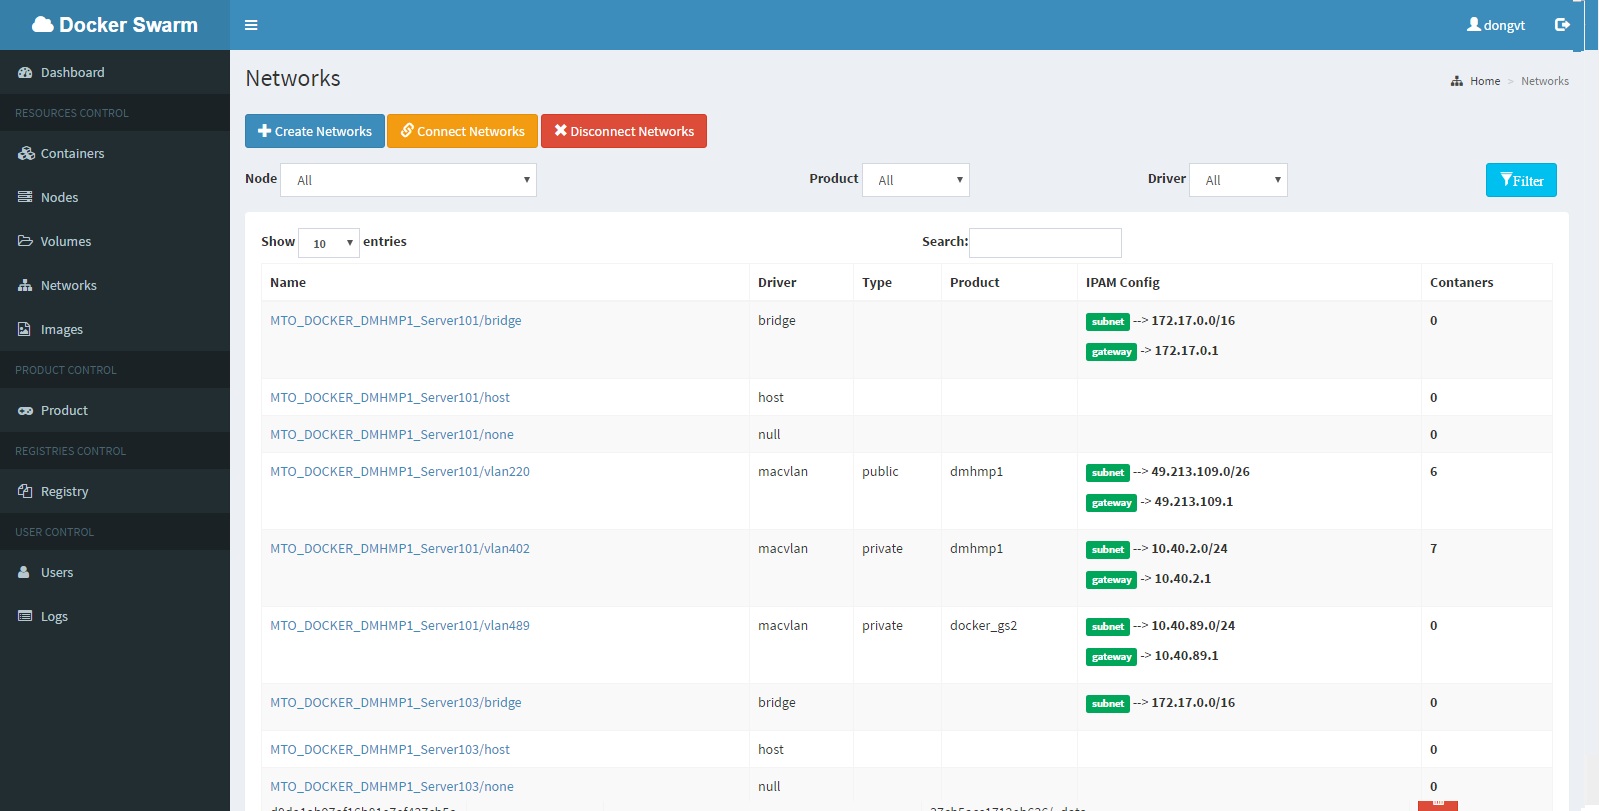Open MTO_DOCKER_DMHMP1_Server101/vlan402 network
1599x811 pixels.
tap(400, 549)
